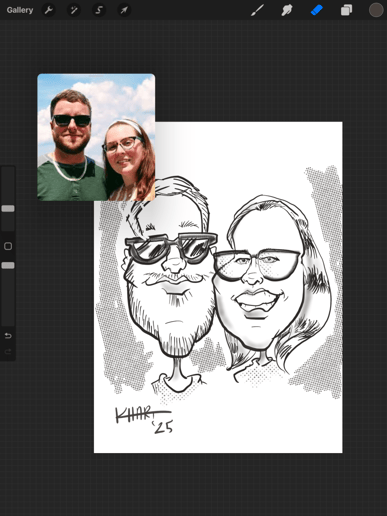
Task: Open the Gallery view
Action: (x=20, y=10)
